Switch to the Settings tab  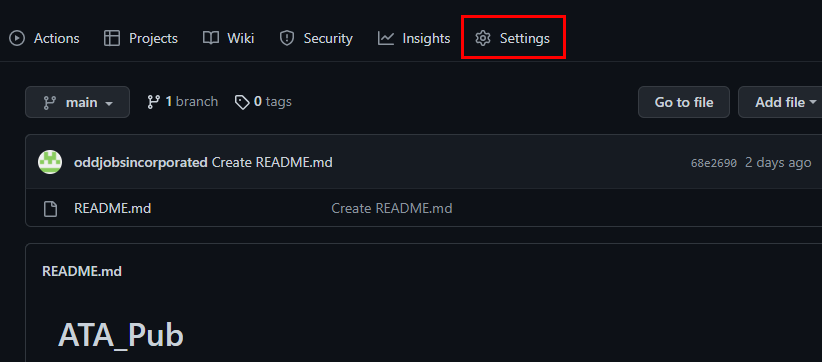point(512,38)
